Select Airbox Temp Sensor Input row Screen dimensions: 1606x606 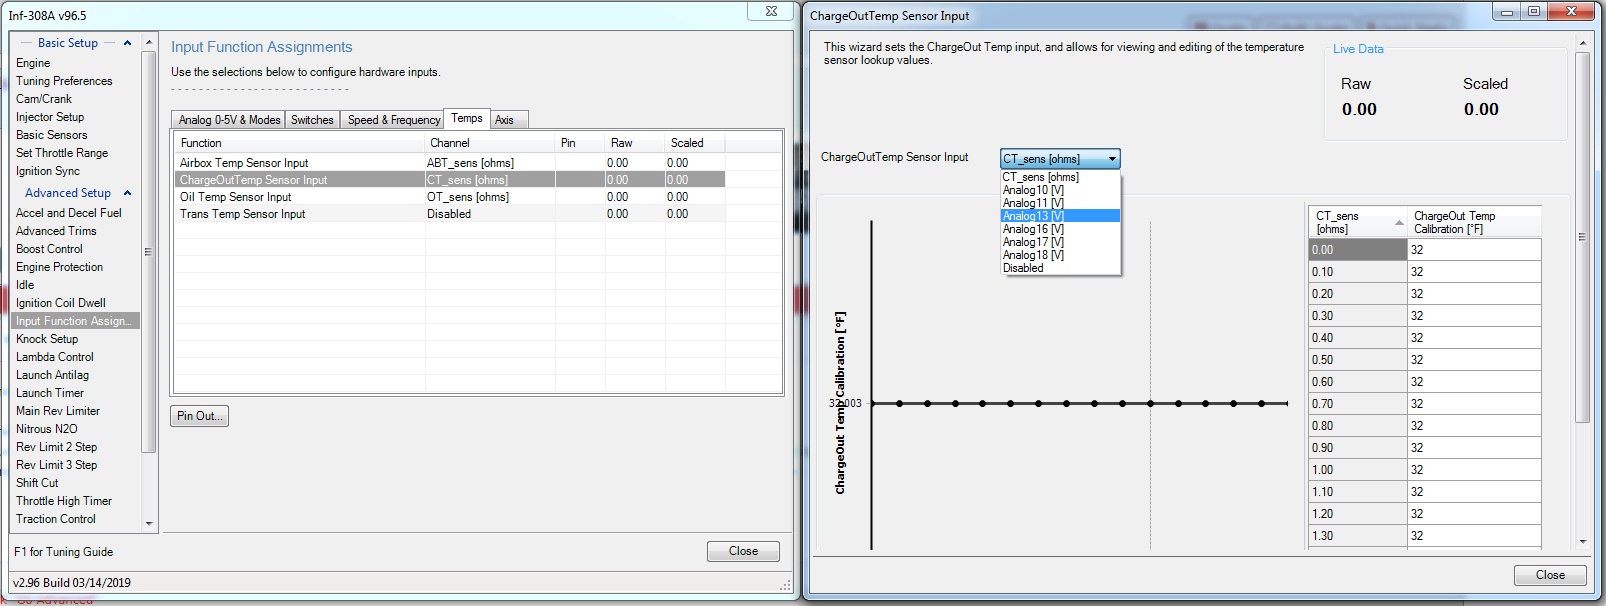point(450,163)
